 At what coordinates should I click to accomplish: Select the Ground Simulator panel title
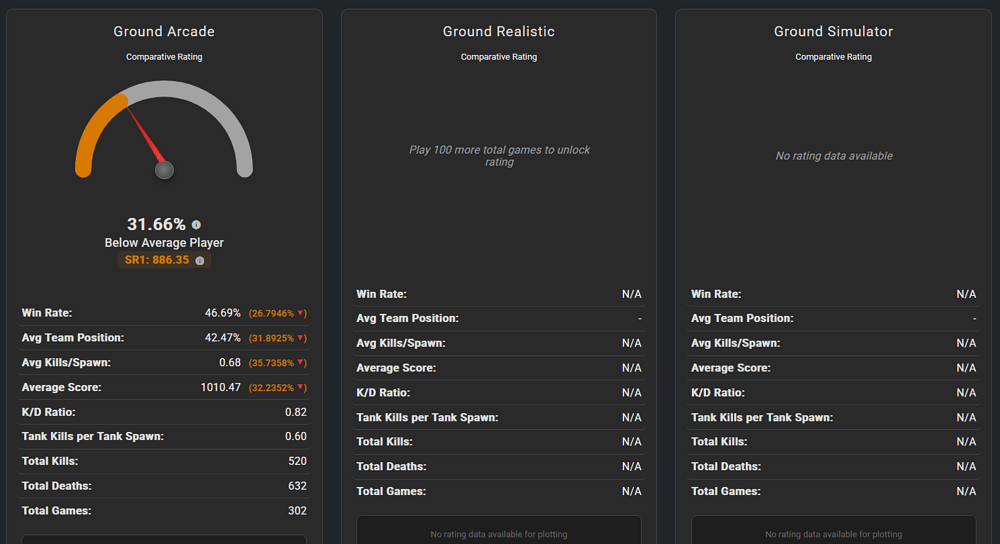pos(833,32)
